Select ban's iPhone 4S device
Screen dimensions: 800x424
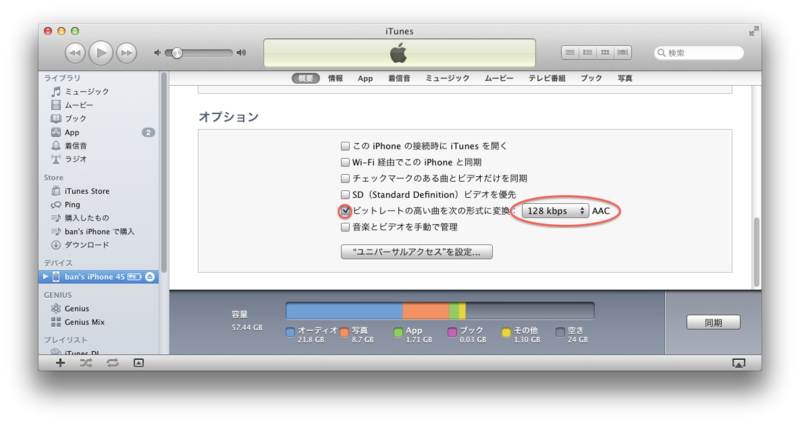pyautogui.click(x=99, y=277)
